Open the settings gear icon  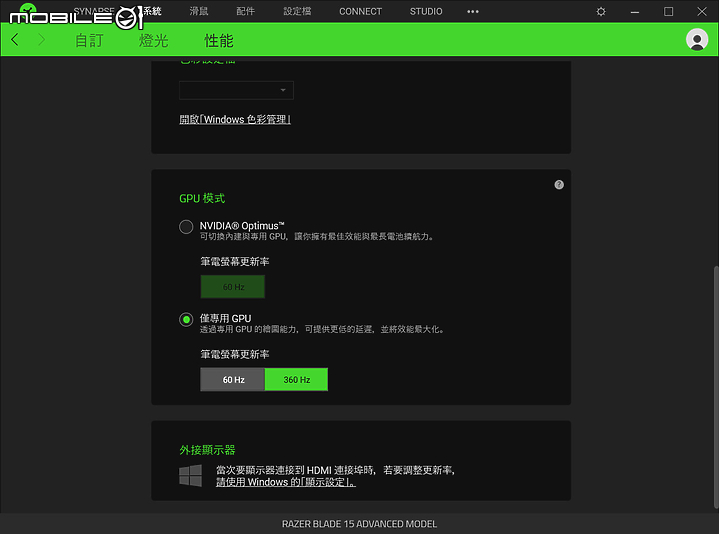(601, 11)
